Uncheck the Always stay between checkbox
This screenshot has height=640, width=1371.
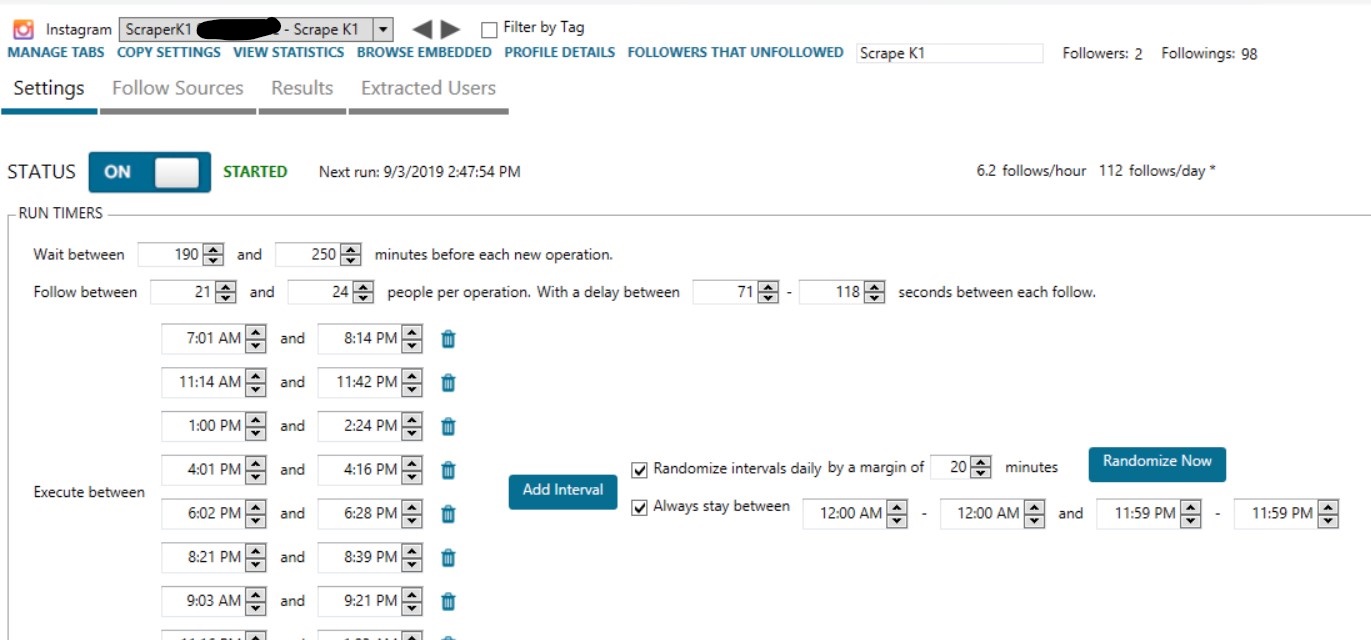click(640, 508)
